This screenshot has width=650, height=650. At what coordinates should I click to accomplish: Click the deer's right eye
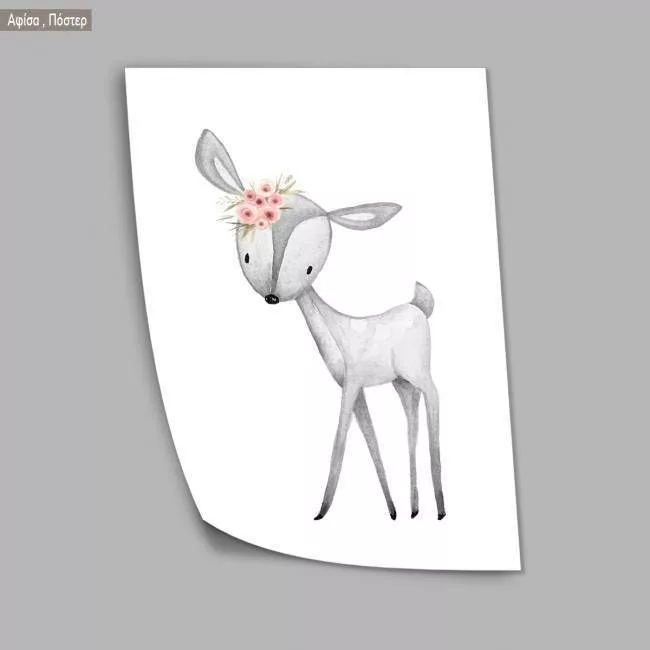[308, 269]
